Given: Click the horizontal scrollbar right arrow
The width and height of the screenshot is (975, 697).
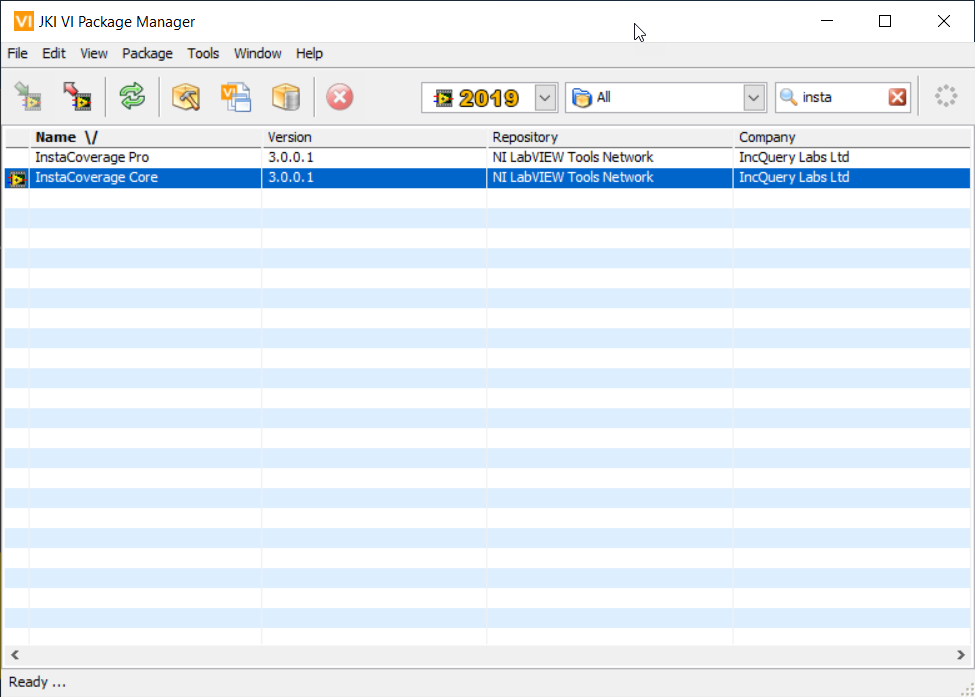Looking at the screenshot, I should (x=961, y=655).
